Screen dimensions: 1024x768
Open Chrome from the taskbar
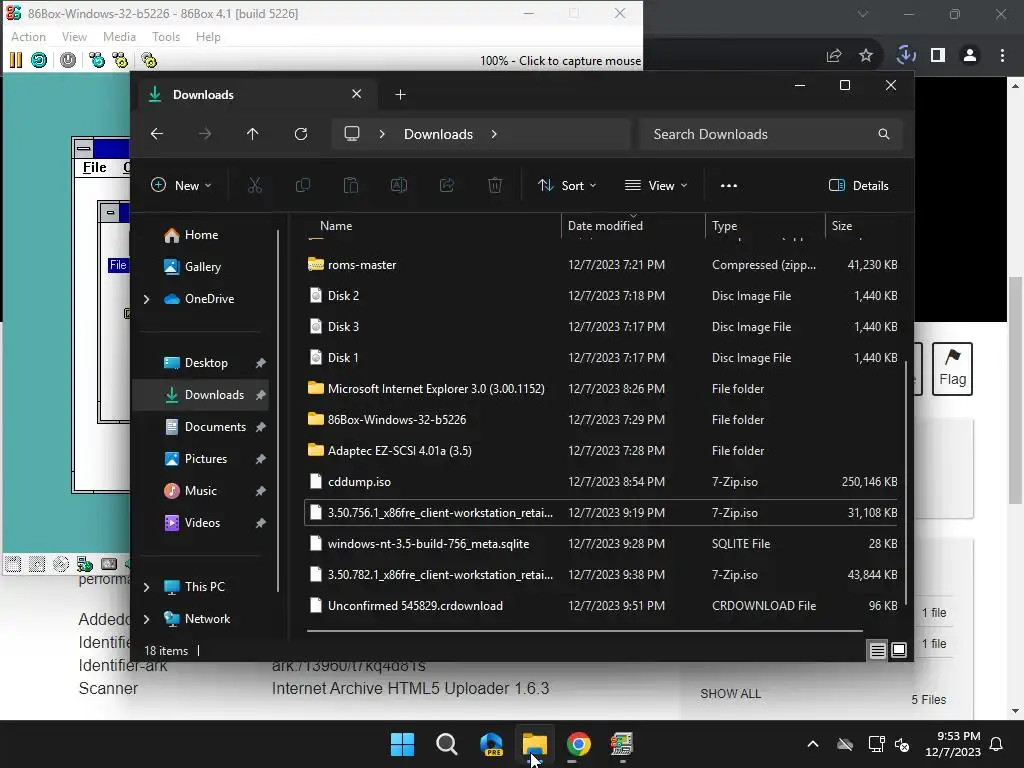click(x=579, y=744)
